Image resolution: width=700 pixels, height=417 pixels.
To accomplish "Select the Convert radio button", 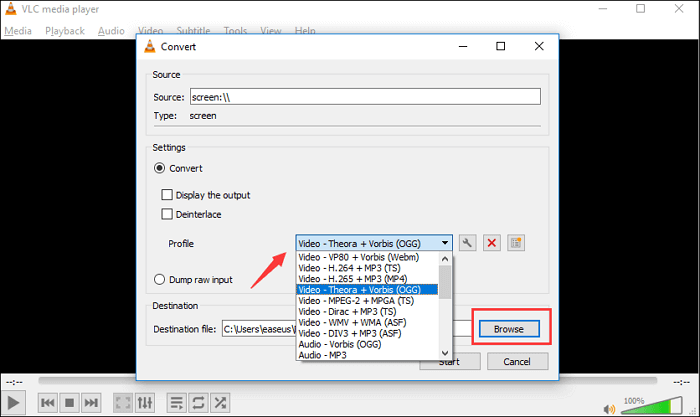I will pyautogui.click(x=159, y=168).
